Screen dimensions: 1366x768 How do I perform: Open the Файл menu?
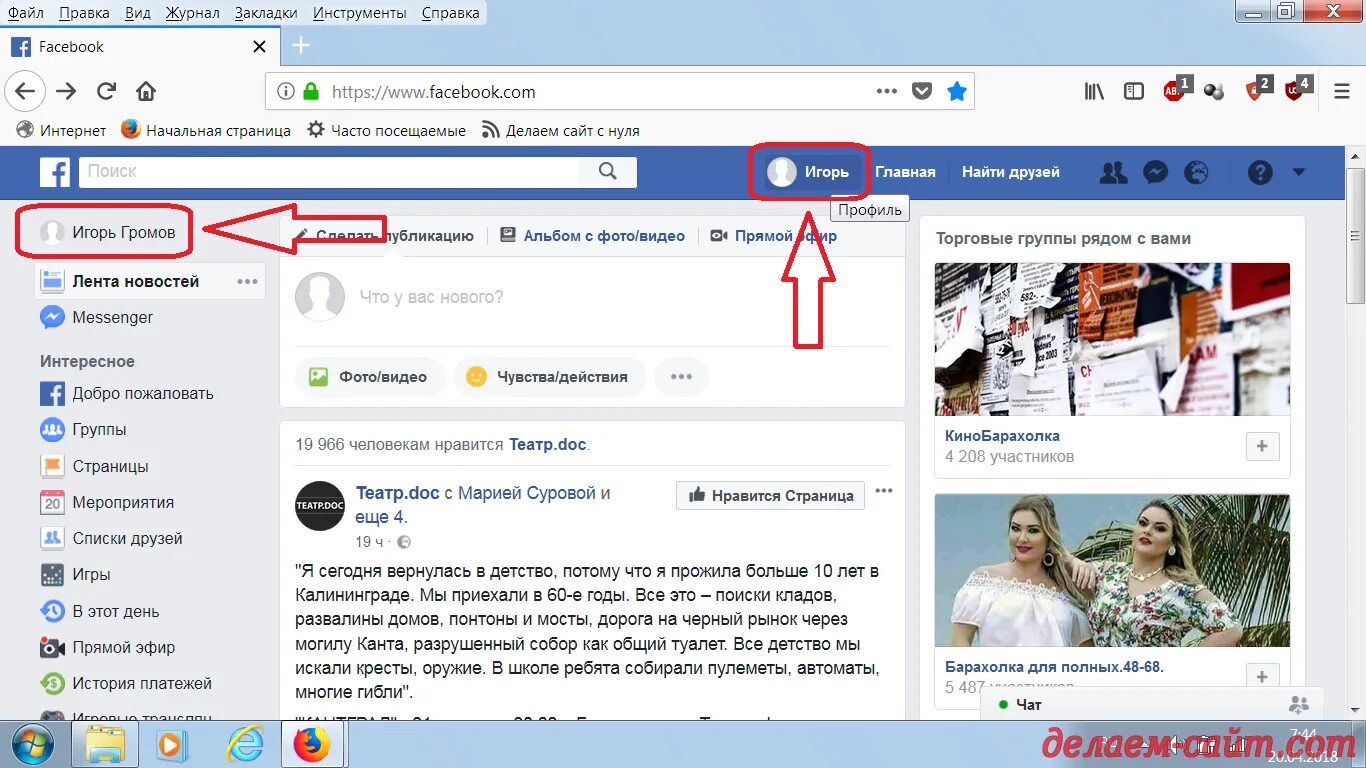point(25,13)
